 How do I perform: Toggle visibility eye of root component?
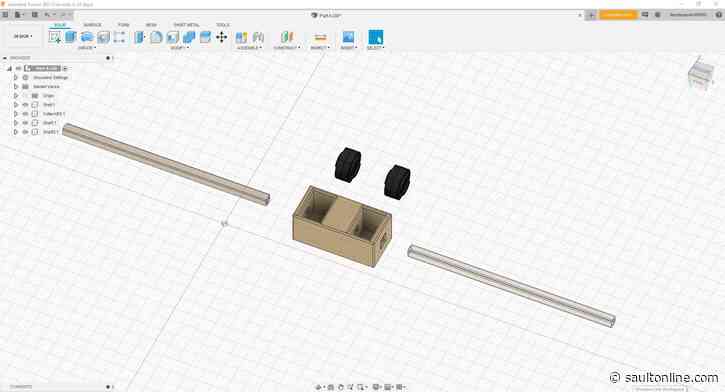click(18, 68)
